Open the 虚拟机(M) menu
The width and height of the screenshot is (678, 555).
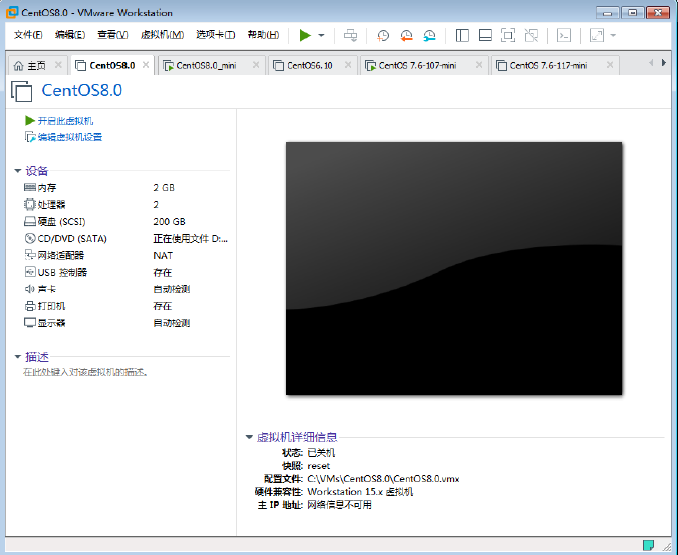[x=162, y=35]
